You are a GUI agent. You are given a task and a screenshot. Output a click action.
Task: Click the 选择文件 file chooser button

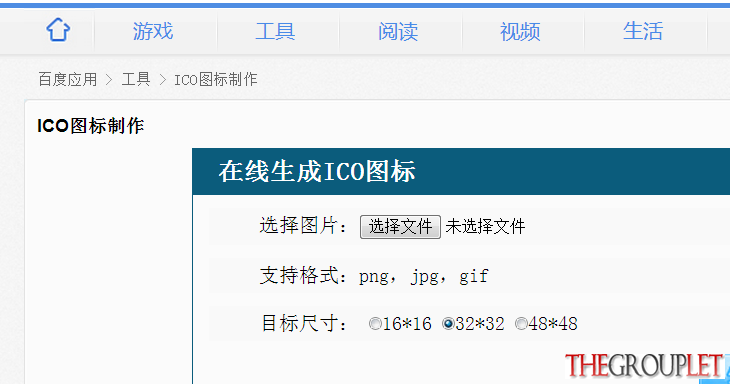400,227
